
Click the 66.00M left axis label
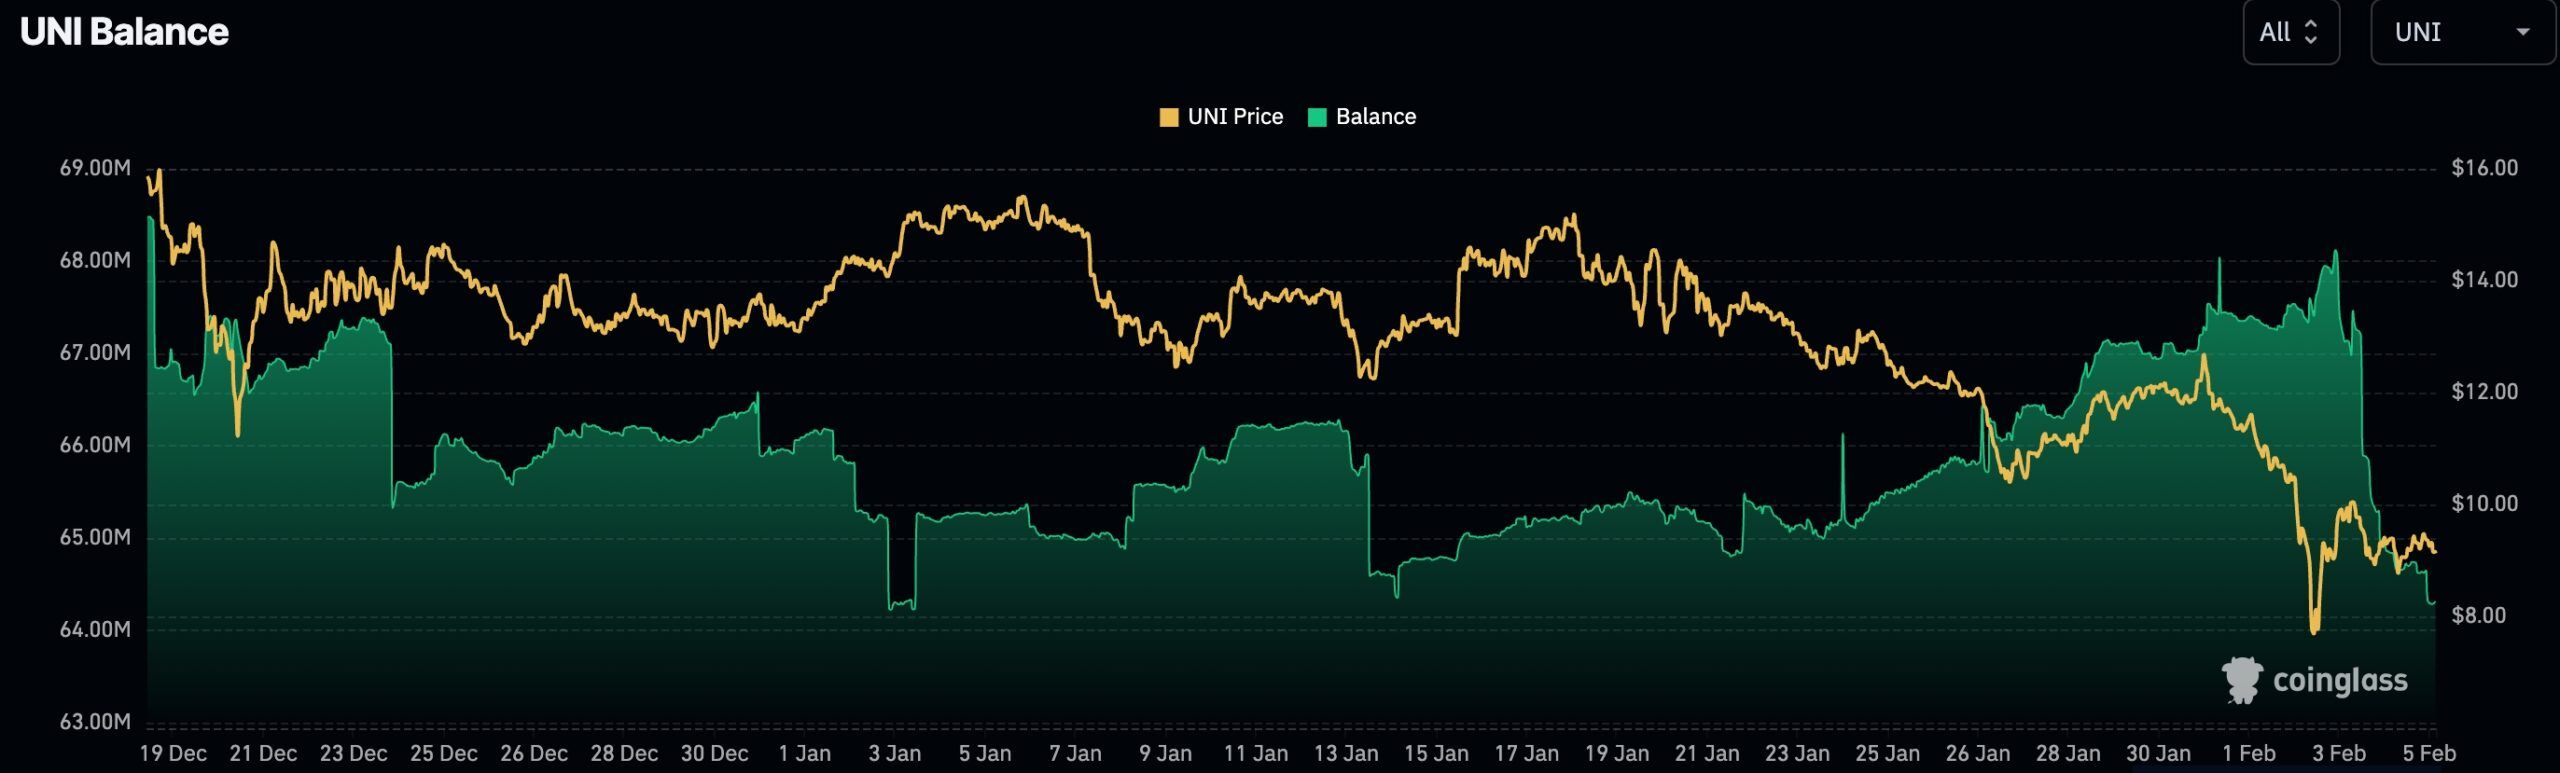coord(95,444)
